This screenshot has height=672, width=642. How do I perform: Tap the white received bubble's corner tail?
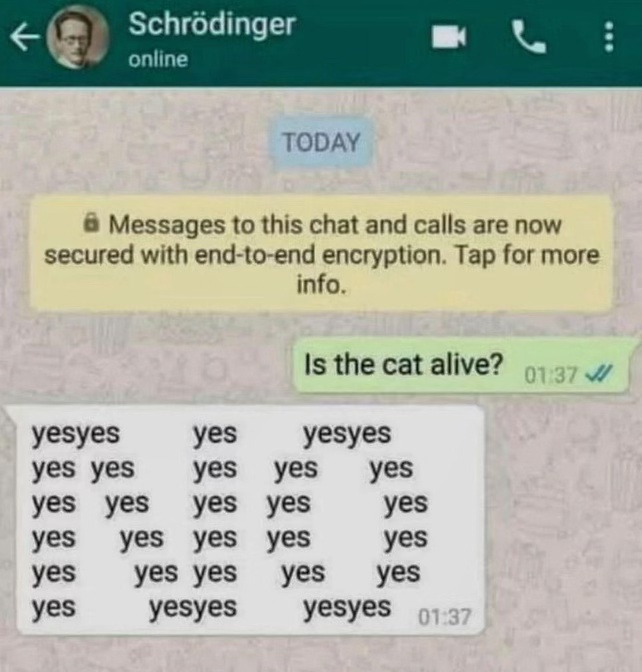pos(11,413)
